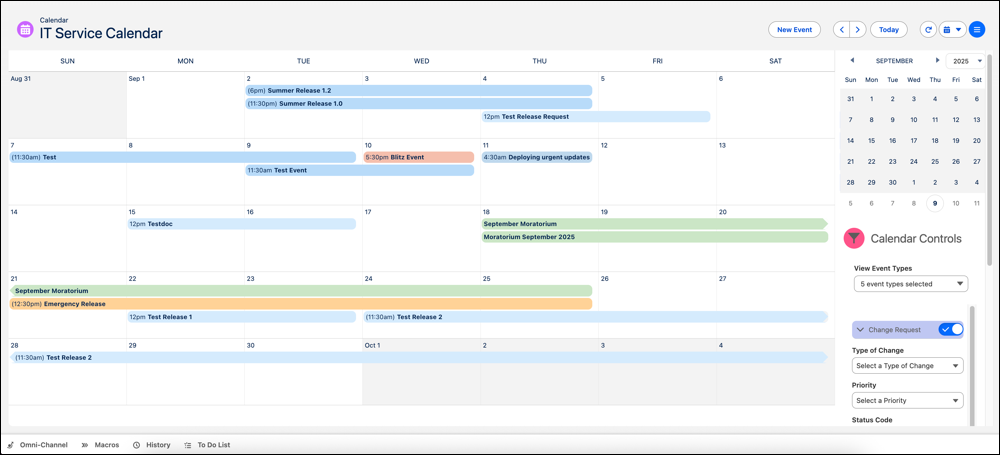Select day 30 in the mini calendar

892,183
